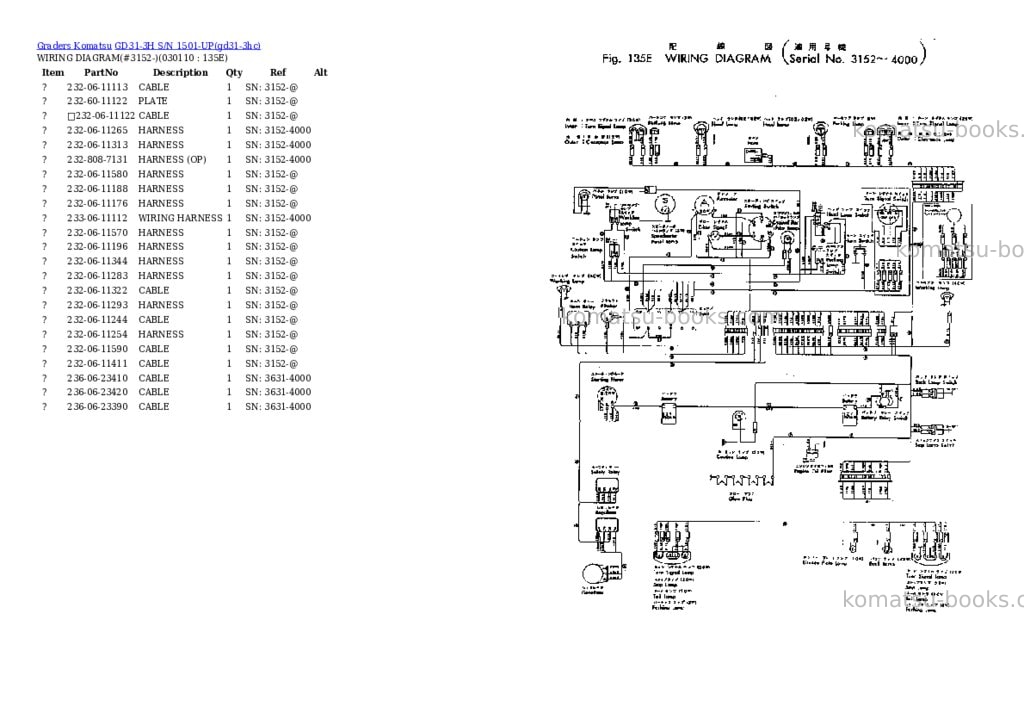Click the Alt column header
Screen dimensions: 1024x725
(321, 72)
